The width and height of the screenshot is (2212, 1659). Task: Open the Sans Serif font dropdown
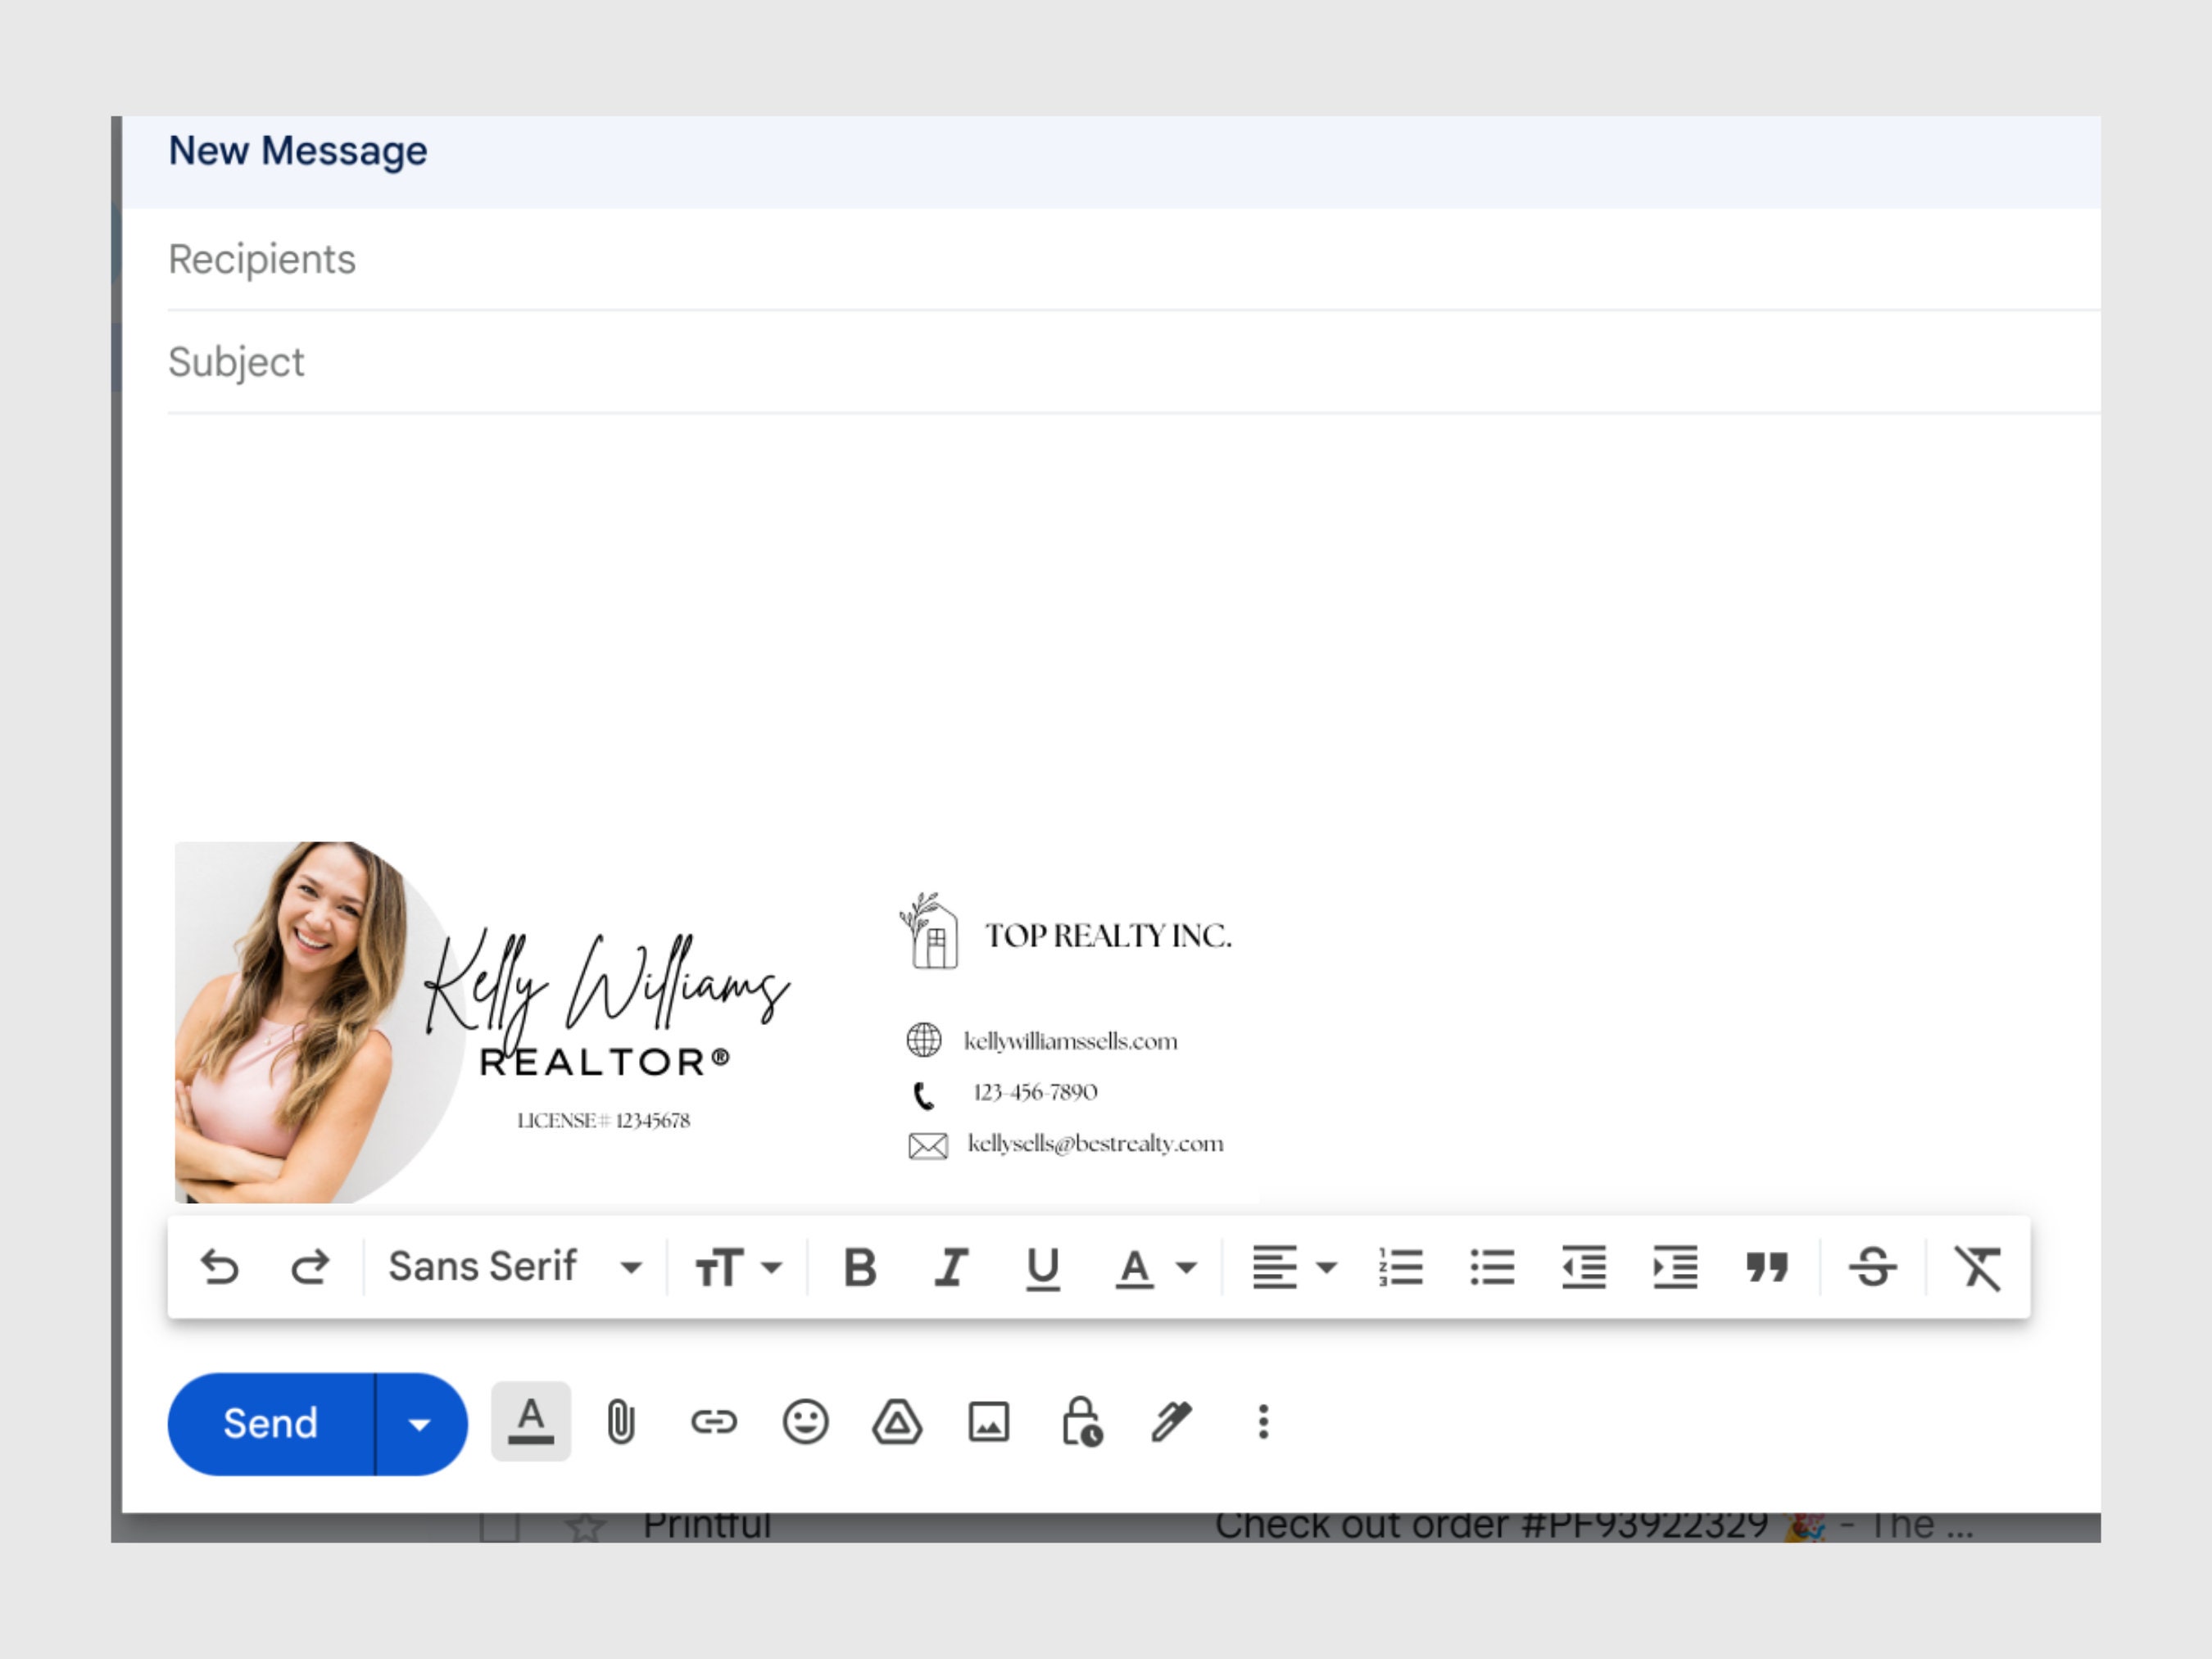tap(512, 1265)
